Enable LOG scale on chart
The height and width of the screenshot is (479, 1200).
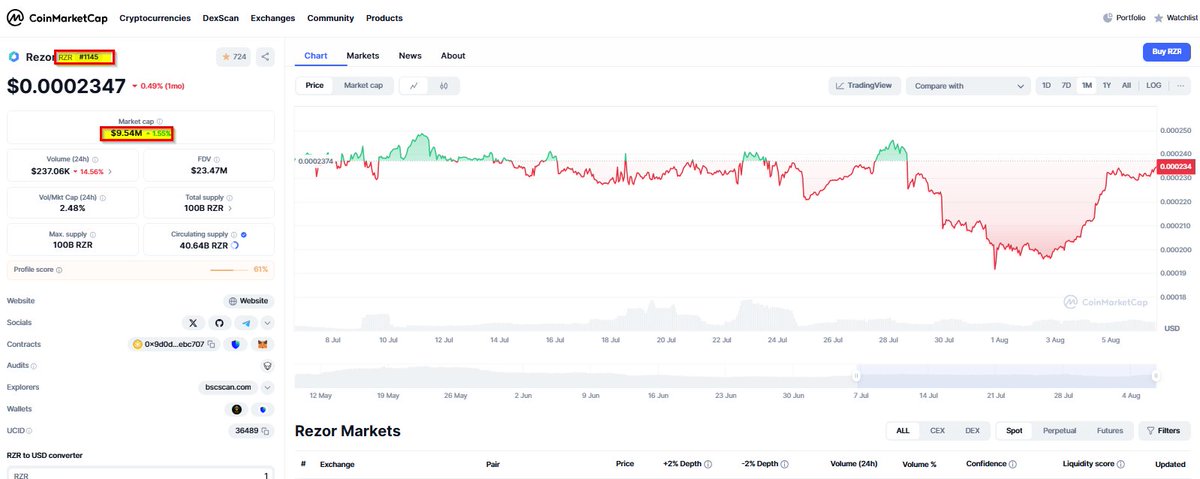click(1153, 86)
